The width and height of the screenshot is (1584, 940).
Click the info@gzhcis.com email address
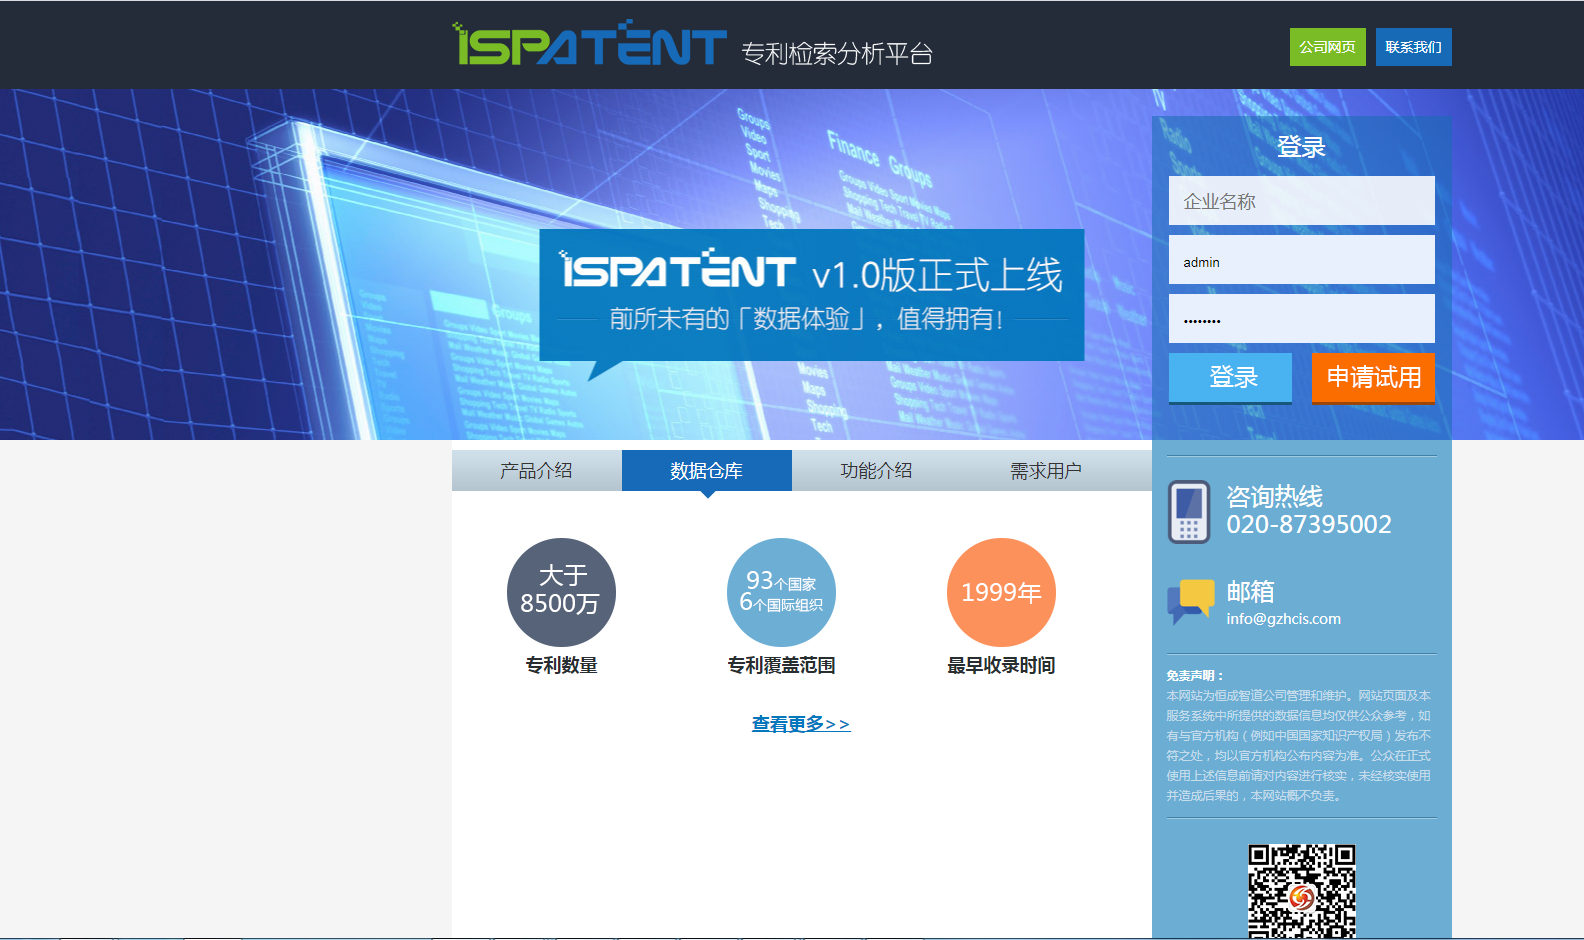pos(1284,619)
